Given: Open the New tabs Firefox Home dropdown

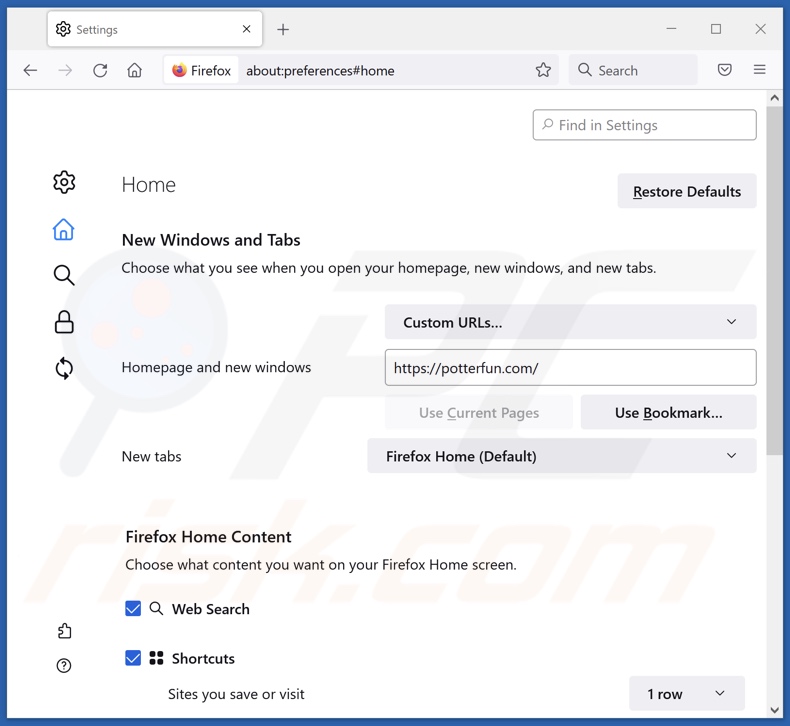Looking at the screenshot, I should pyautogui.click(x=562, y=456).
